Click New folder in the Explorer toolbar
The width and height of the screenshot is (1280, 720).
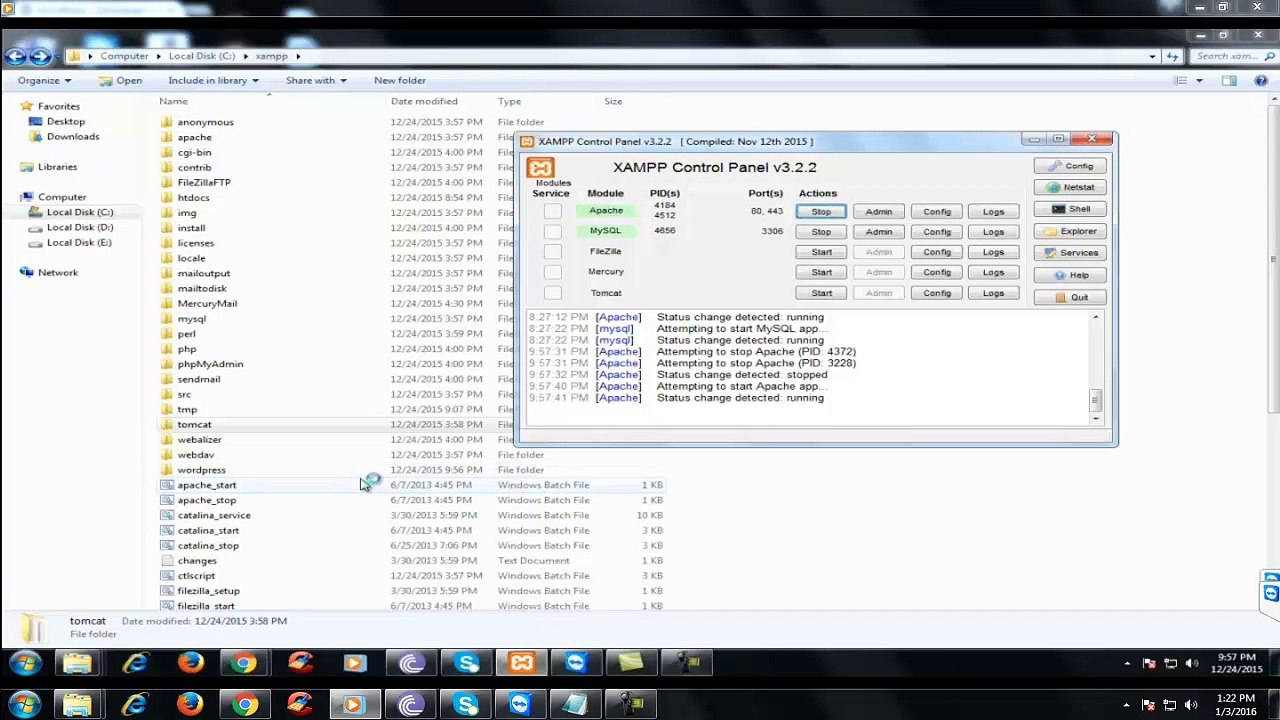400,80
